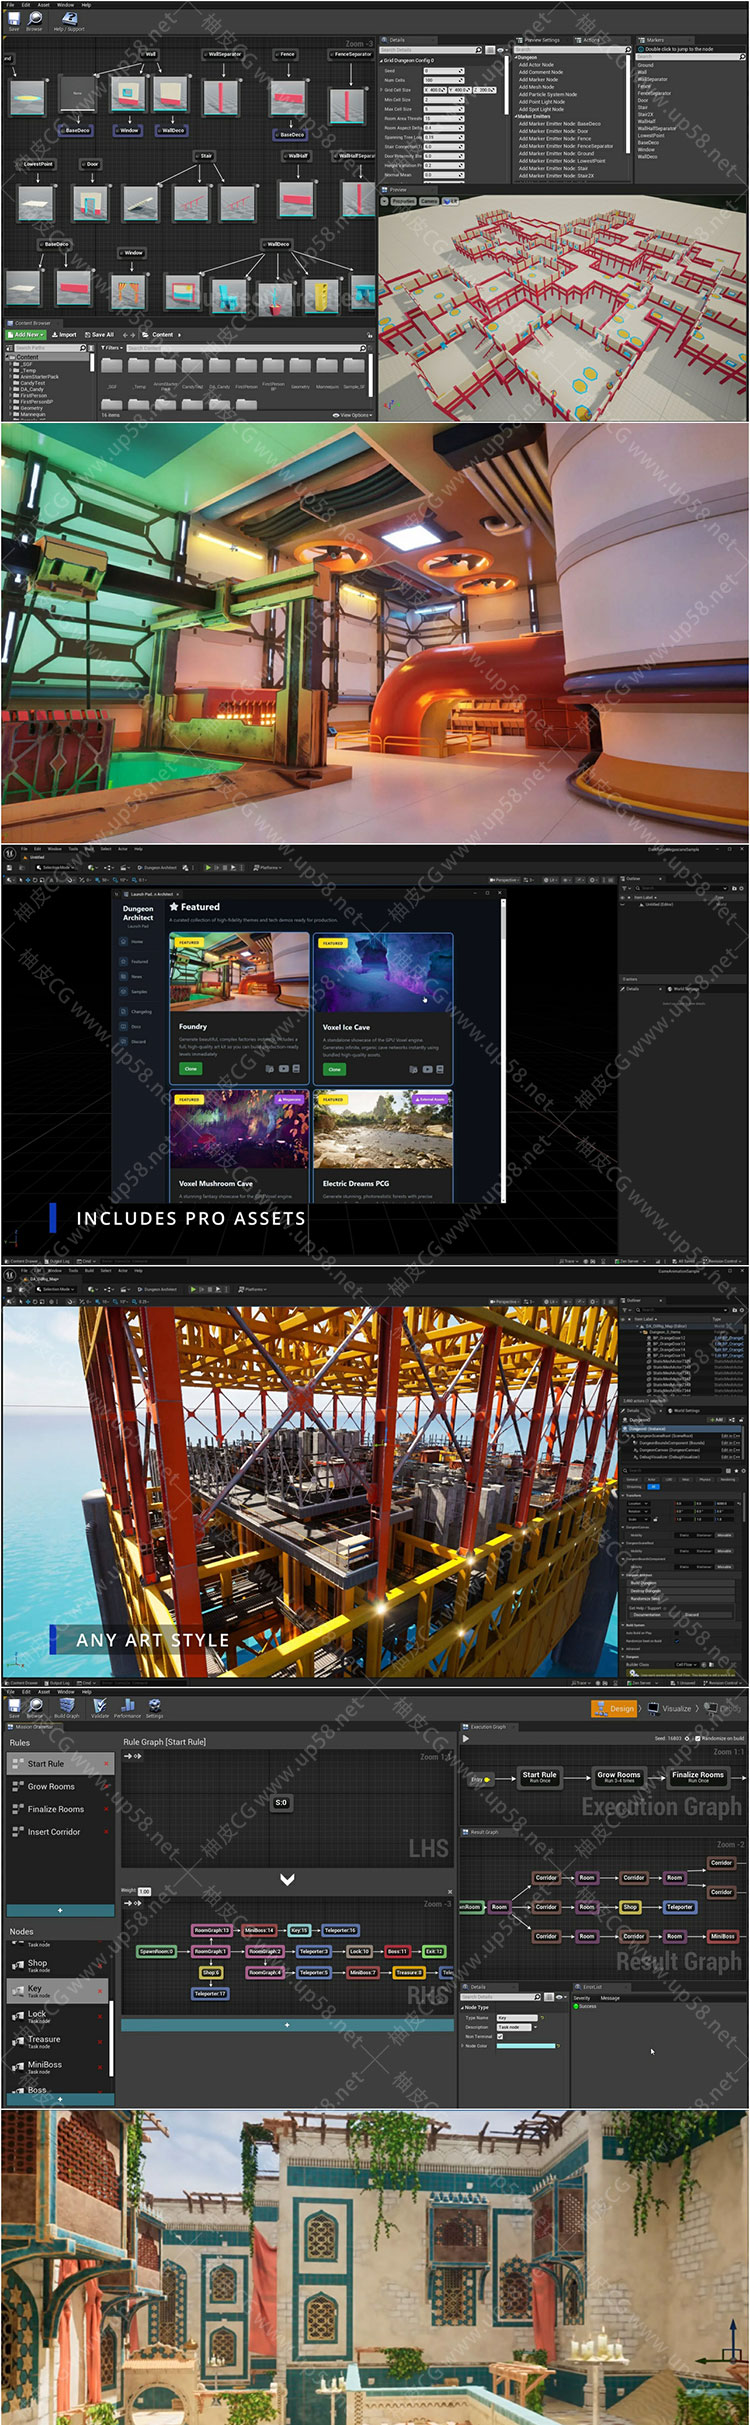Toggle the Non Terminal checkbox

[500, 2037]
